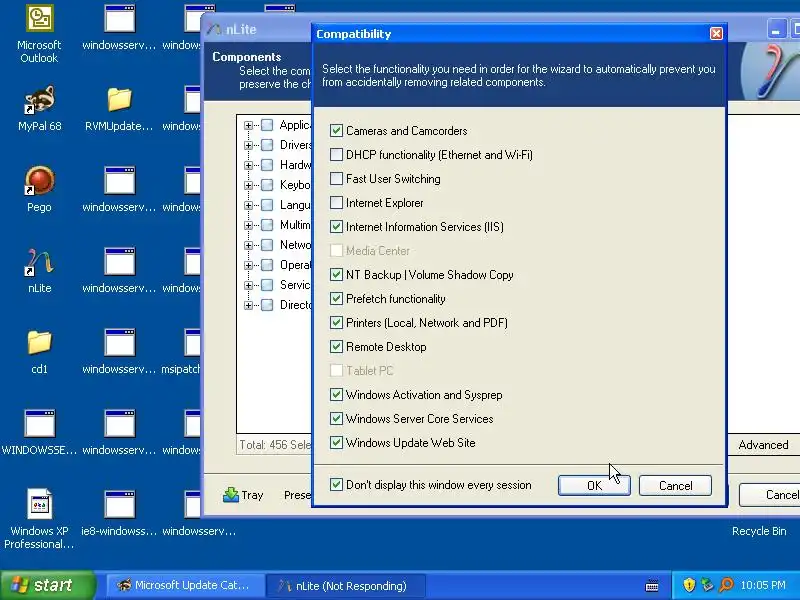Uncheck Windows Server Core Services
This screenshot has height=600, width=800.
click(336, 418)
